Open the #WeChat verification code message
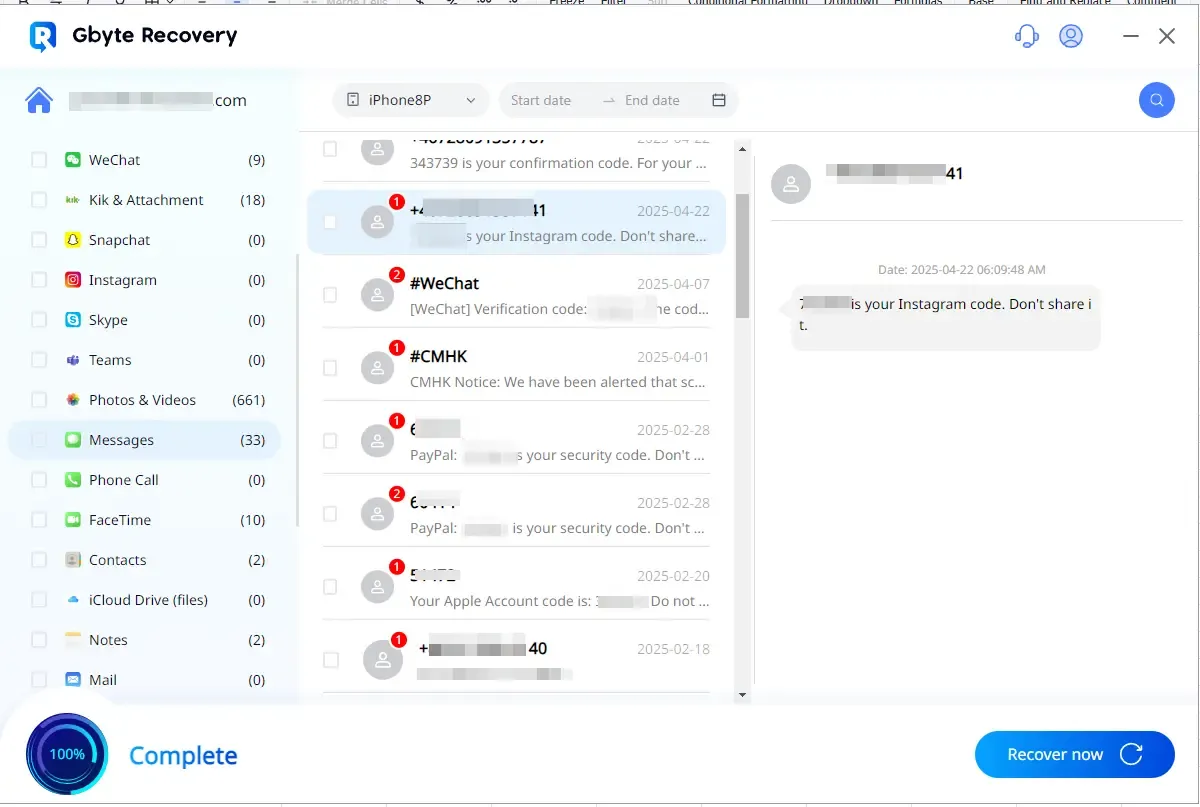Viewport: 1200px width, 807px height. pyautogui.click(x=516, y=295)
